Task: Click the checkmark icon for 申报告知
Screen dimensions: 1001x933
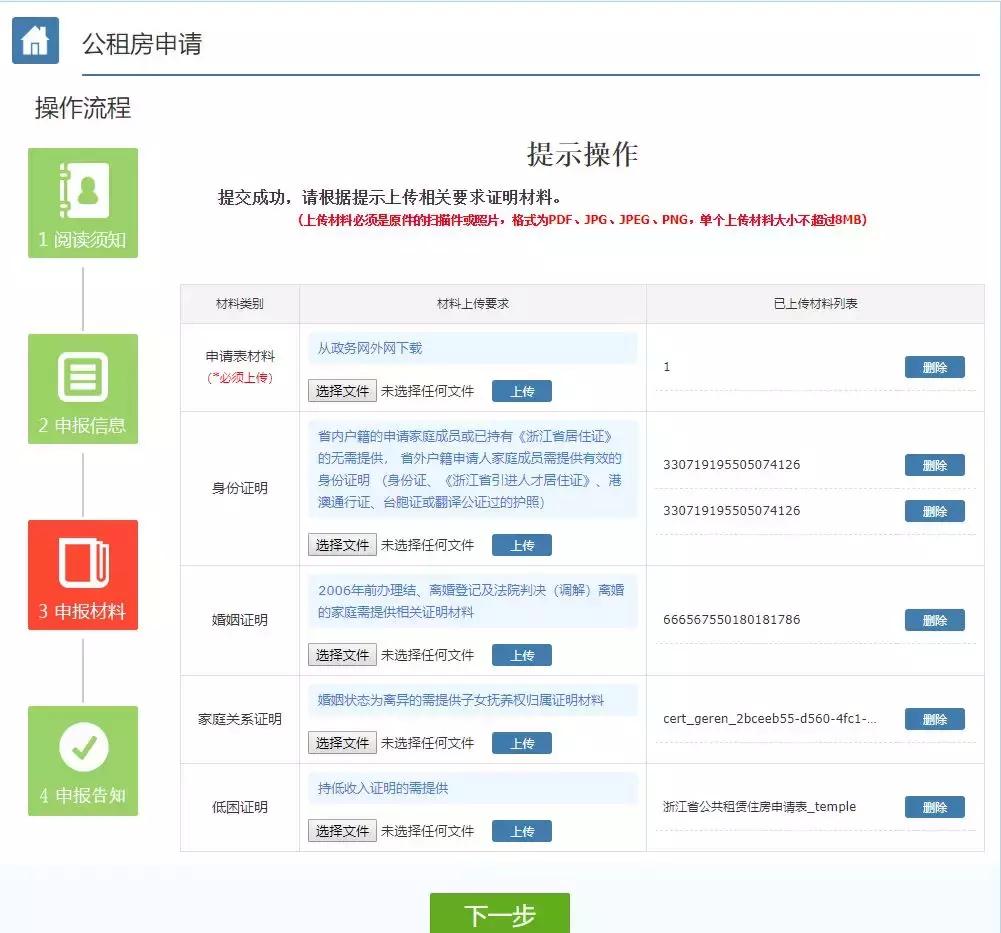Action: pyautogui.click(x=83, y=748)
